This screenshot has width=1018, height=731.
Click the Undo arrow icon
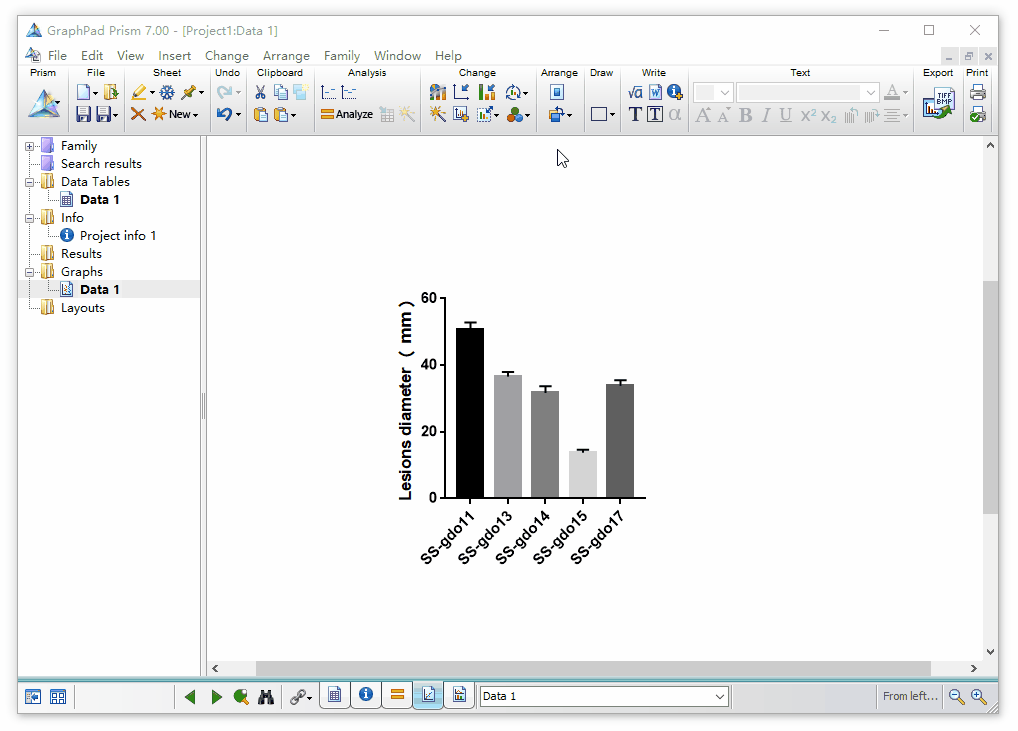225,115
